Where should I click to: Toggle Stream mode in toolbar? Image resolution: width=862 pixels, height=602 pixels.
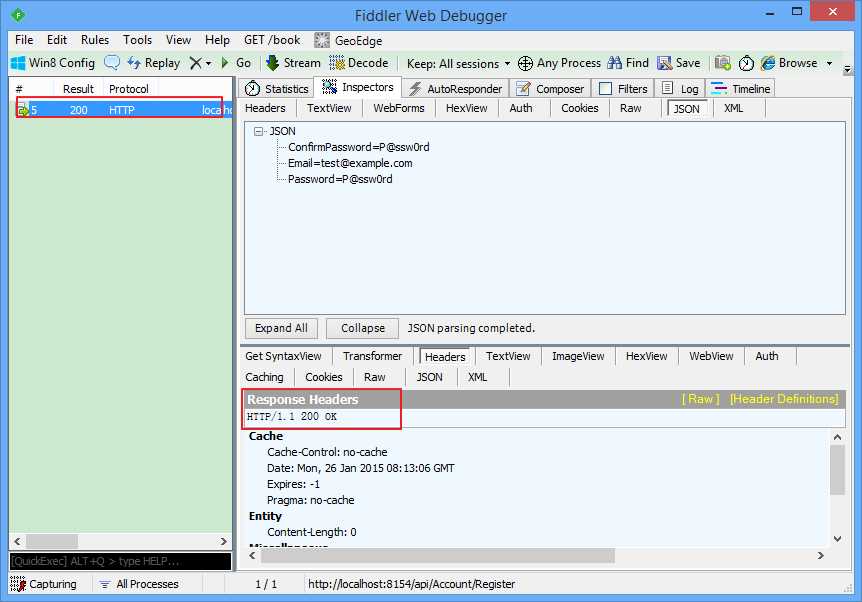tap(293, 63)
